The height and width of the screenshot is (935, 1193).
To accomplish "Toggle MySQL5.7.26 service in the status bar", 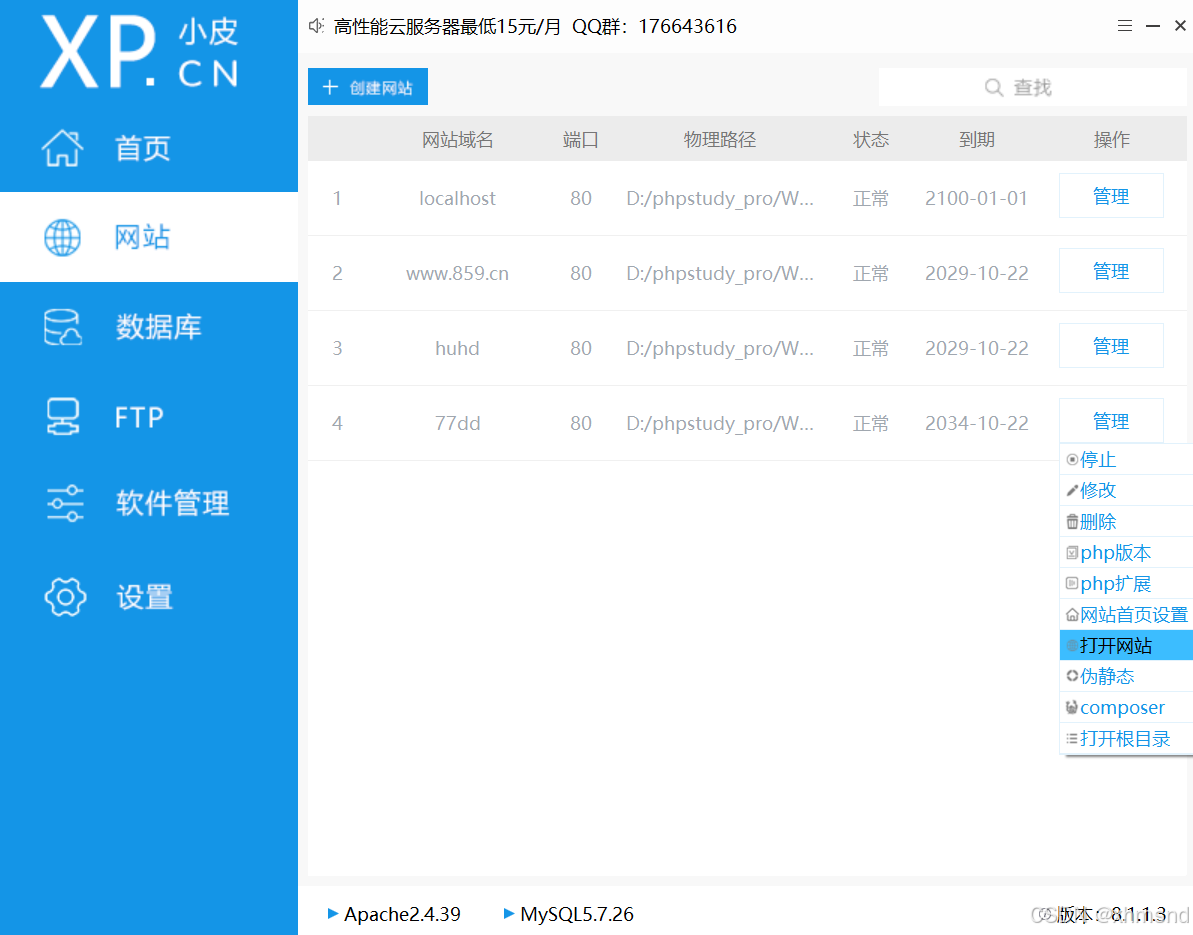I will click(x=568, y=914).
